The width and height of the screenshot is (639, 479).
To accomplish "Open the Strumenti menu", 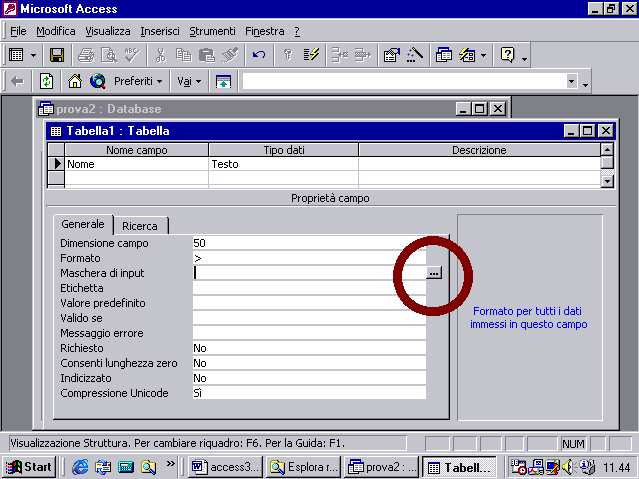I will [x=212, y=31].
